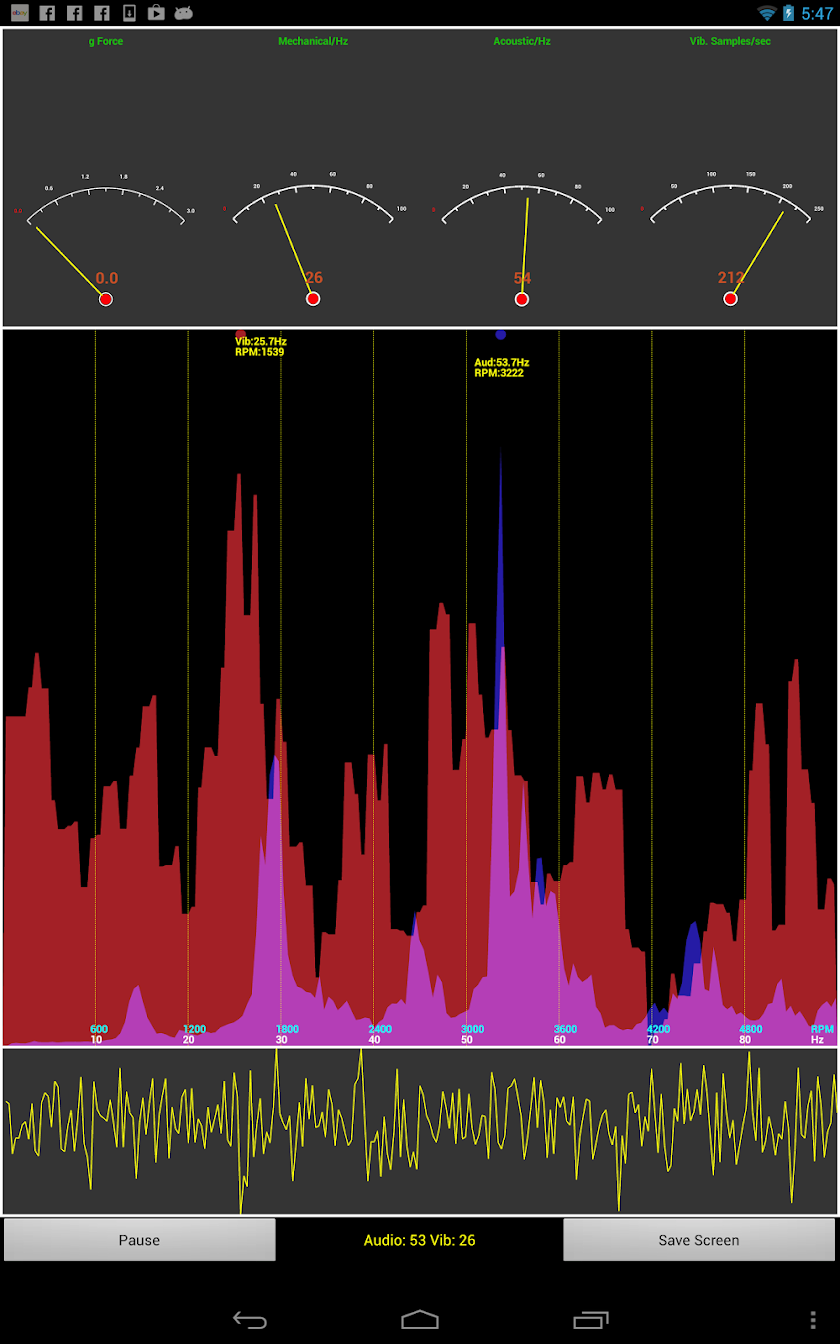
Task: Tap the Vib. Samples gauge reading 212
Action: click(731, 278)
